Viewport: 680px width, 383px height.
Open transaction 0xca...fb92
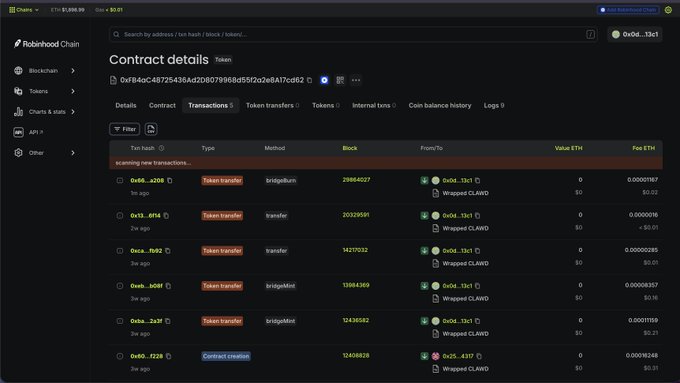tap(146, 251)
